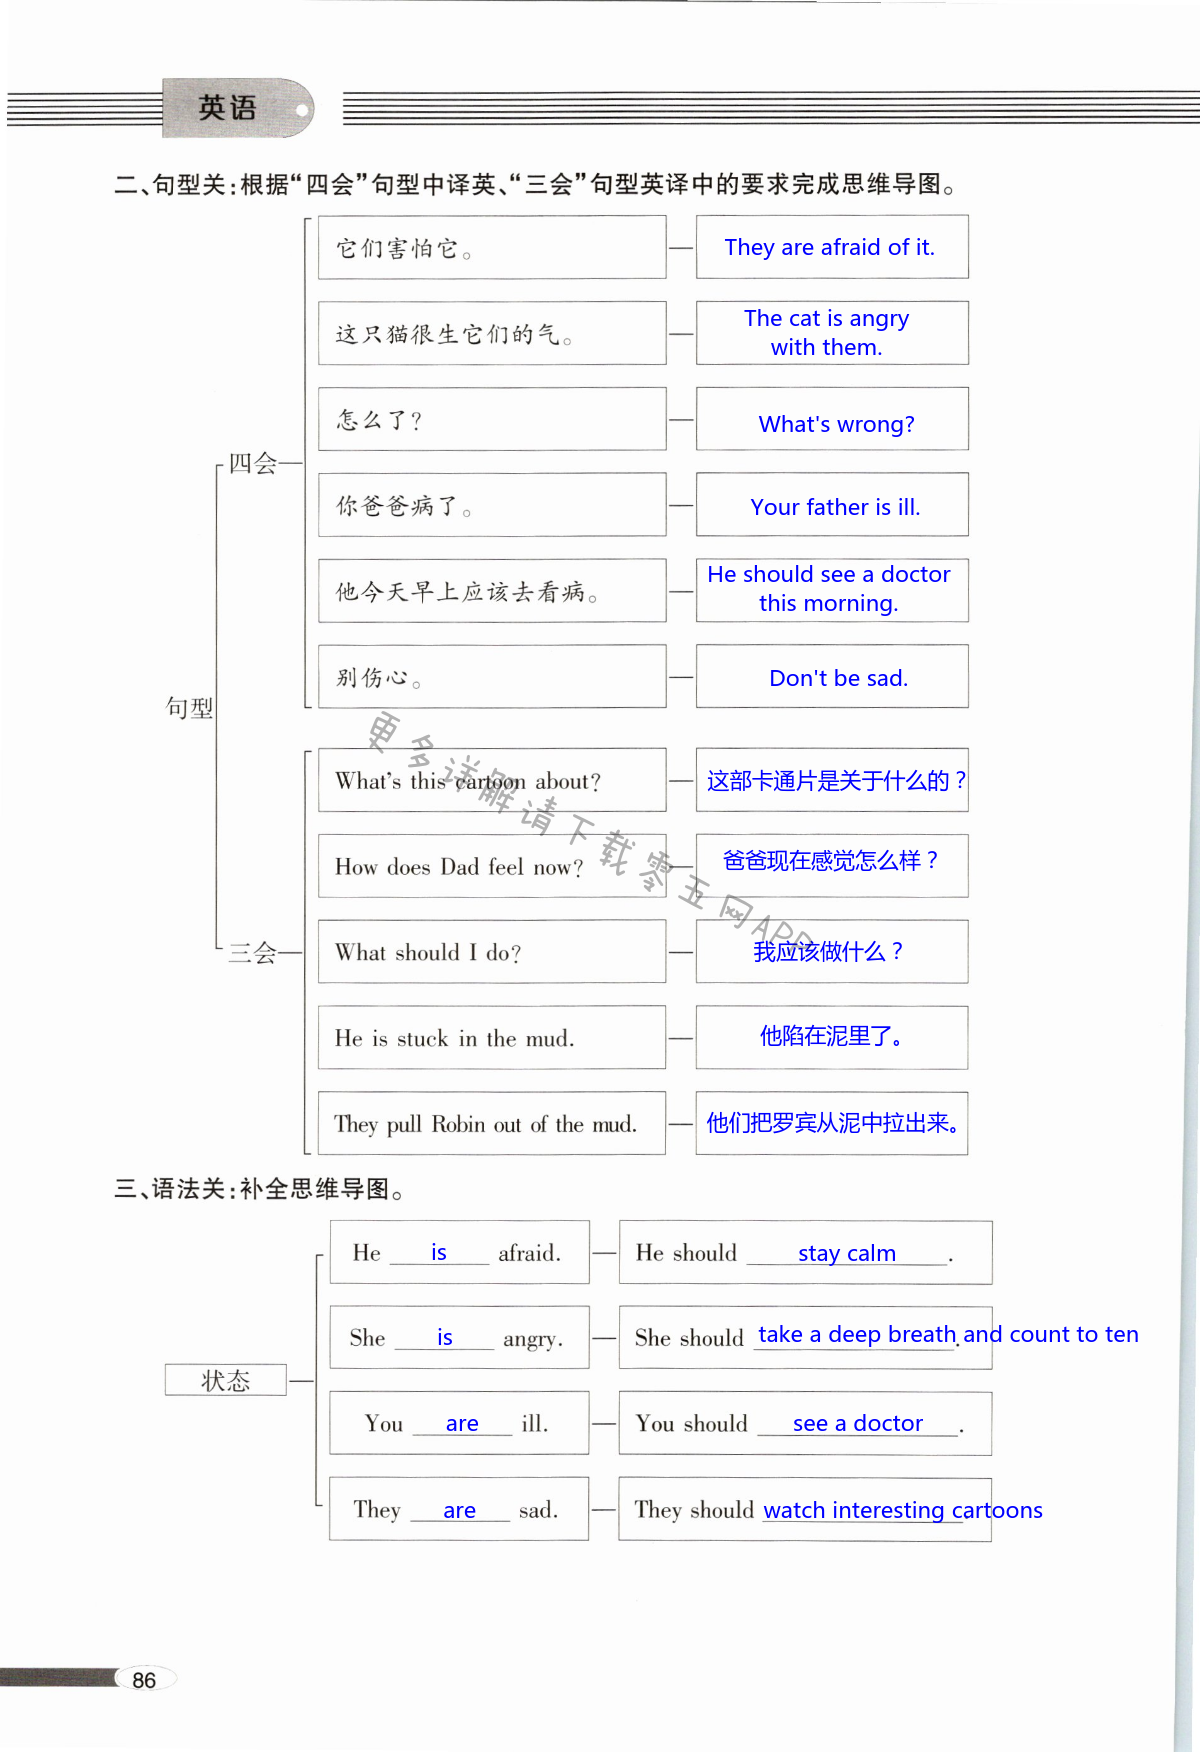Click the 状态 box in grammar map
This screenshot has width=1200, height=1752.
point(226,1380)
